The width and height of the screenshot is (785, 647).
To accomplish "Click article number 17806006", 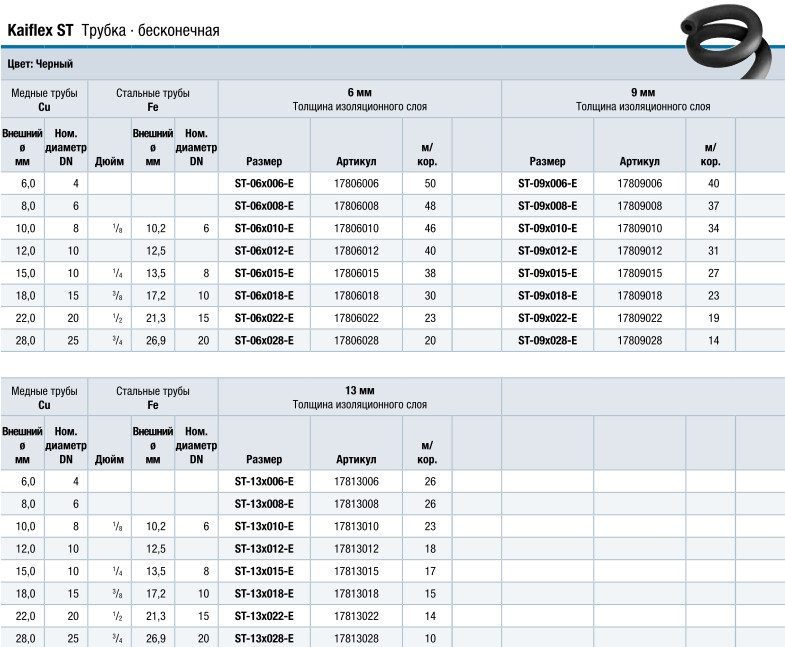I will click(x=356, y=184).
